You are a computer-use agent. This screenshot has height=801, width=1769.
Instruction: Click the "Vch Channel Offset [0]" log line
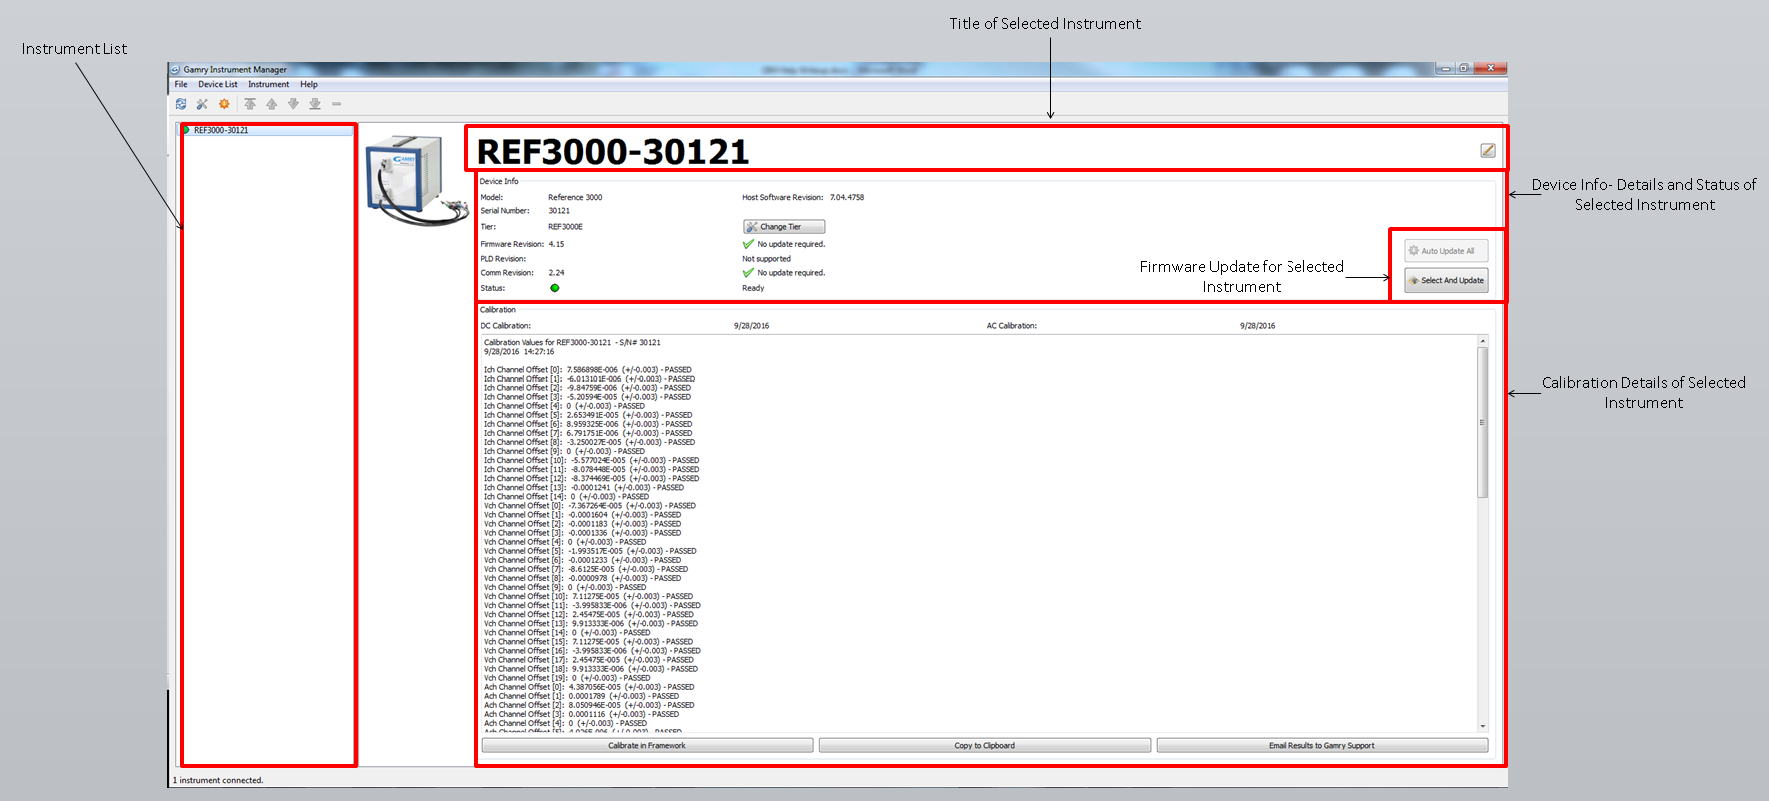590,506
